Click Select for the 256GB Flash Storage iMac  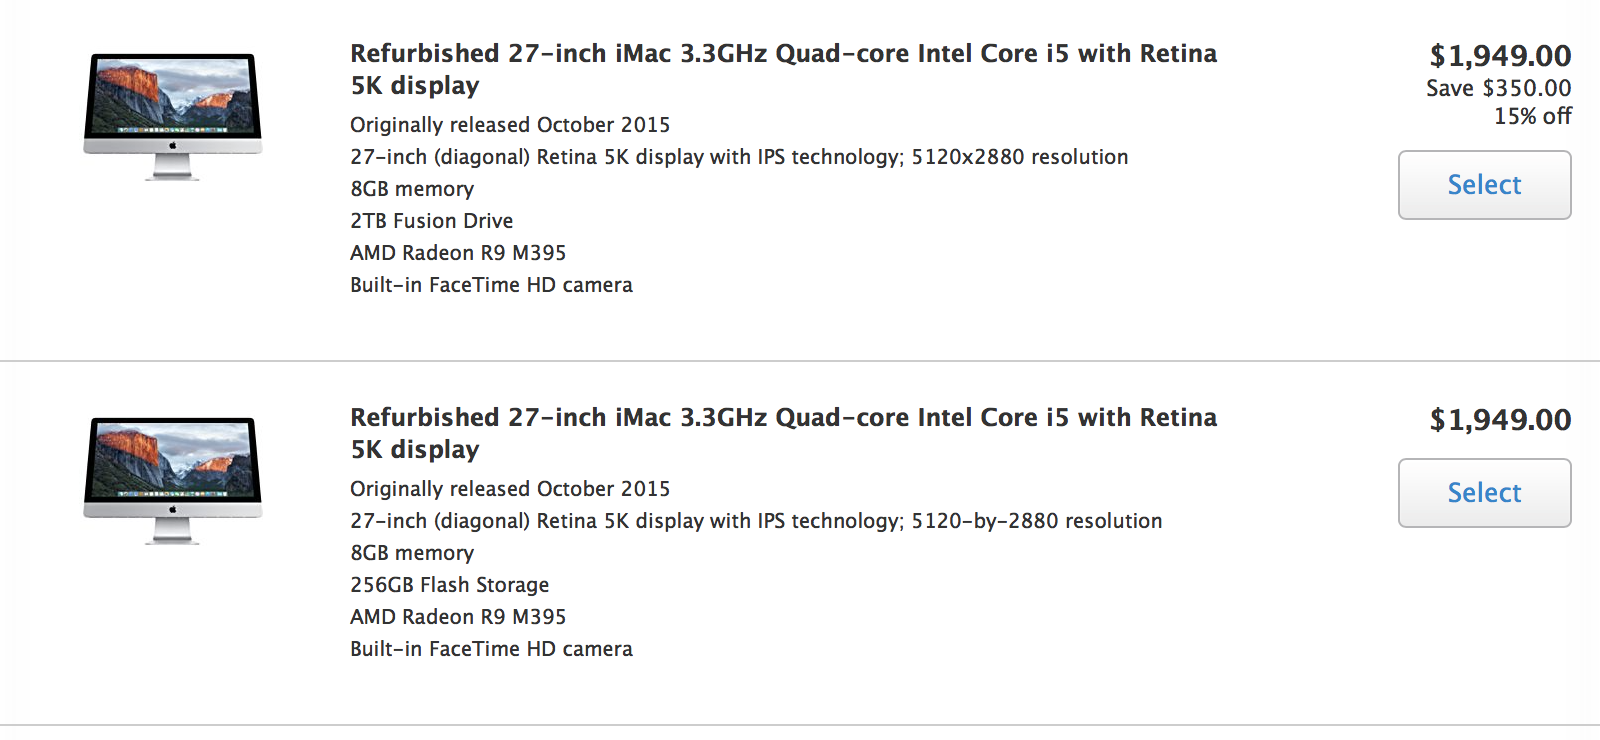coord(1484,493)
